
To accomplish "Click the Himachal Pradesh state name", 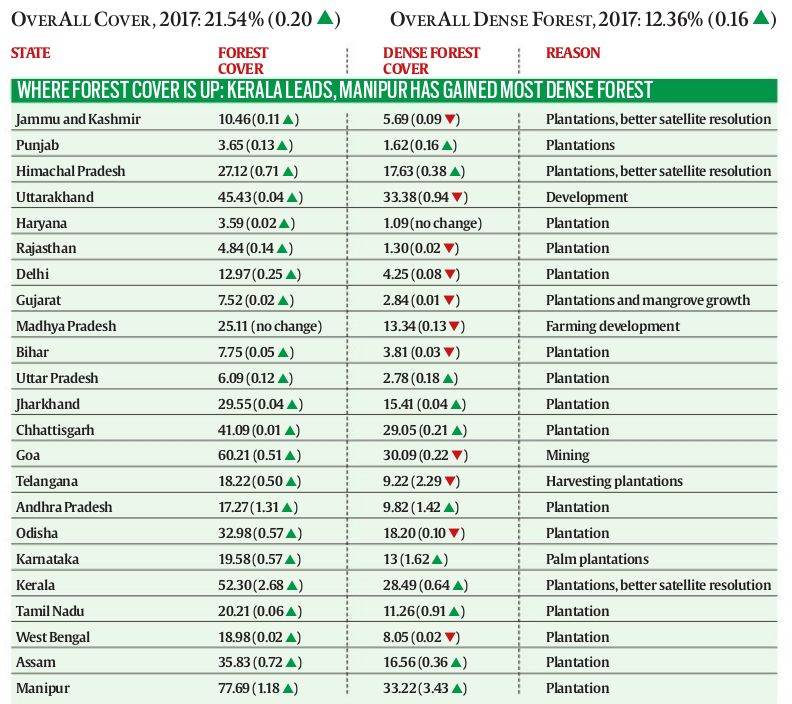I will click(70, 171).
